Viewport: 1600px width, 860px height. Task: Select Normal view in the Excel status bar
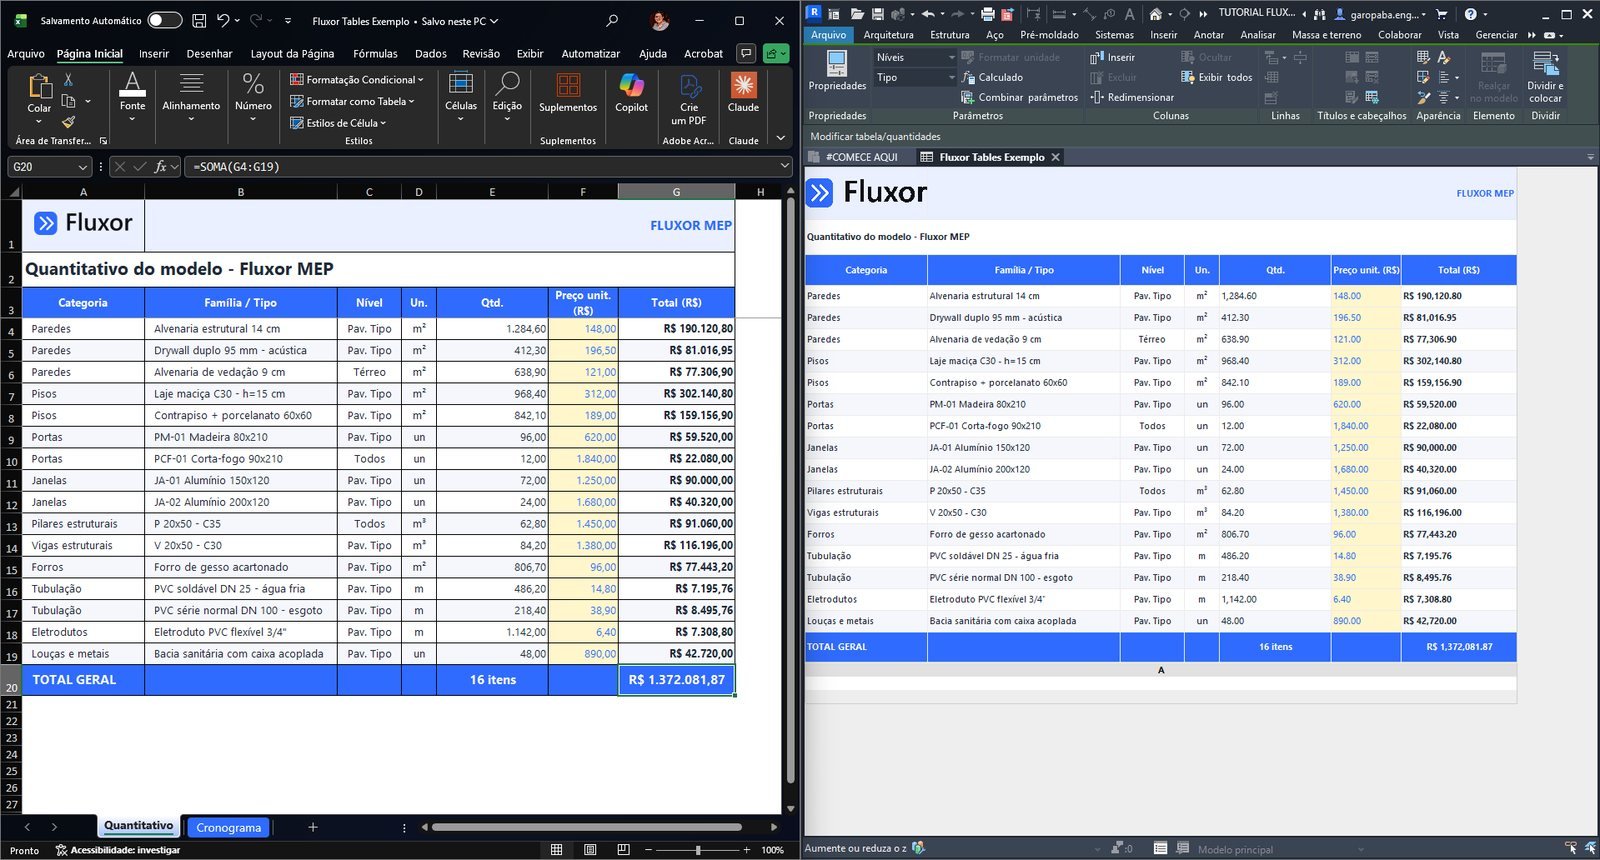coord(556,850)
